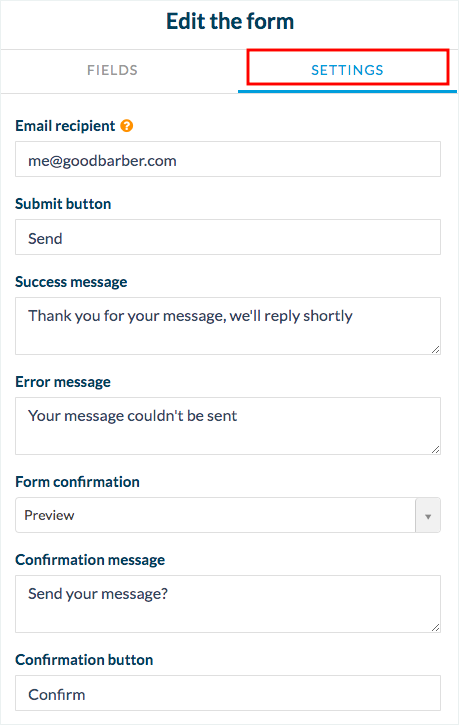Click the "Submit button" label text
Screen dimensions: 459x725
pos(63,204)
